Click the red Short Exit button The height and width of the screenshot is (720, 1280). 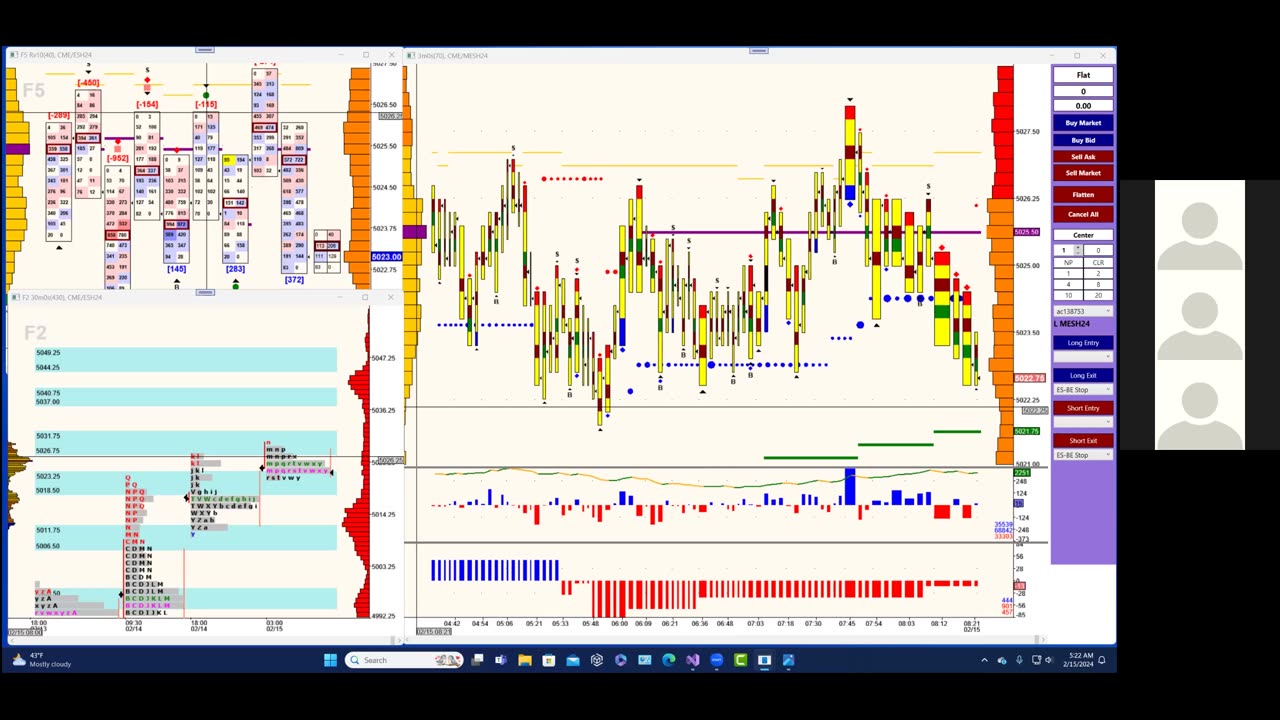pyautogui.click(x=1083, y=441)
